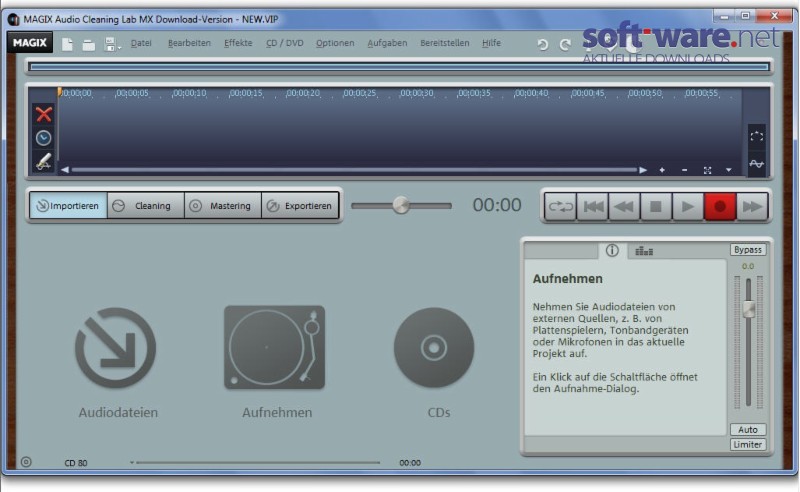Open the Hilfe menu
The height and width of the screenshot is (492, 800).
[491, 43]
